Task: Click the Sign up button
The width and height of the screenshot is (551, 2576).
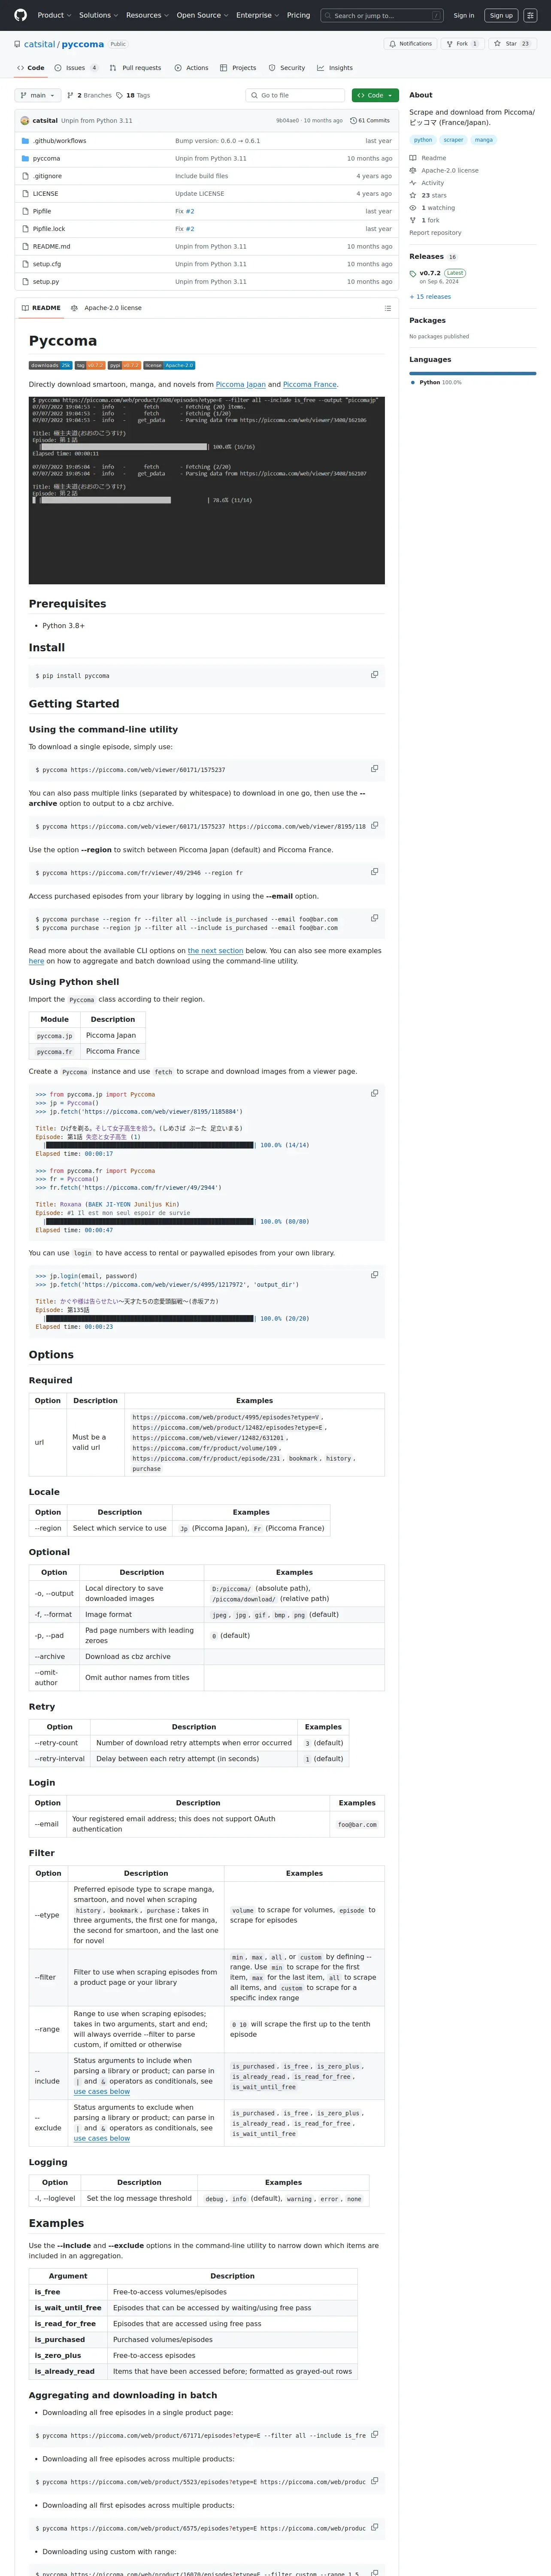Action: [501, 15]
